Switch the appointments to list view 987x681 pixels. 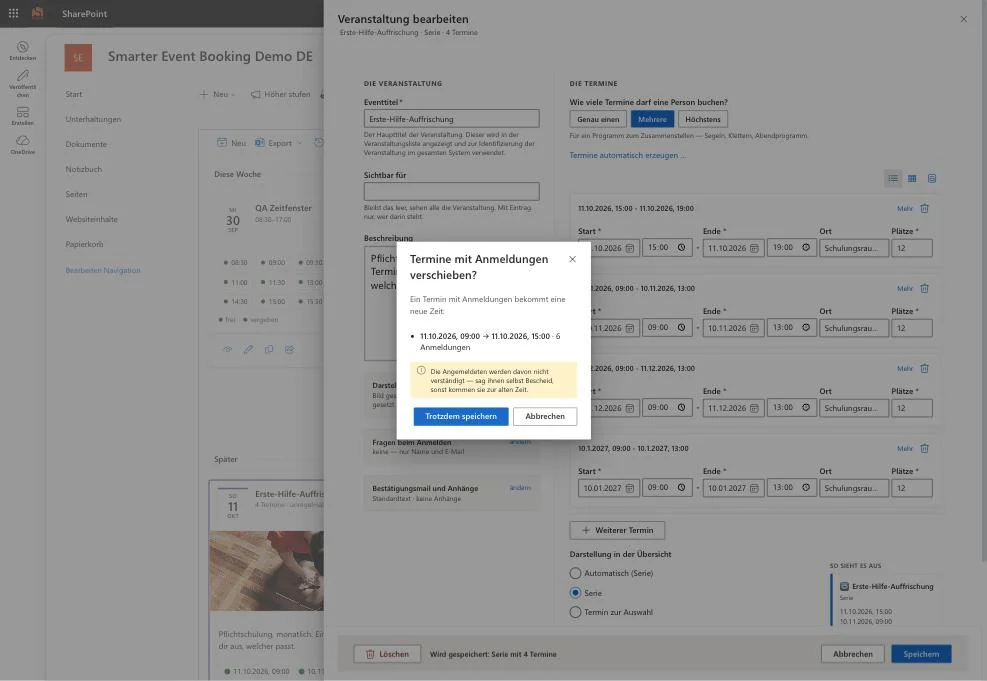[893, 179]
